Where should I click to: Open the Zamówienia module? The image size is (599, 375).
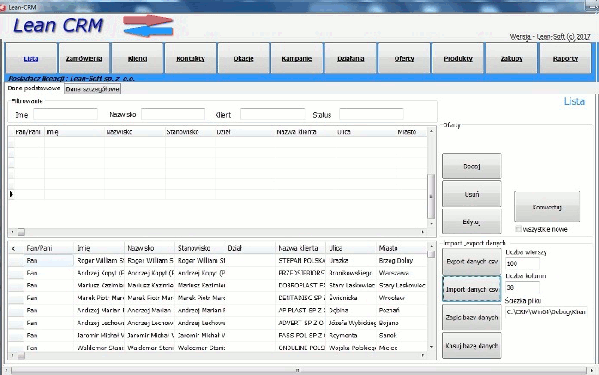coord(84,58)
